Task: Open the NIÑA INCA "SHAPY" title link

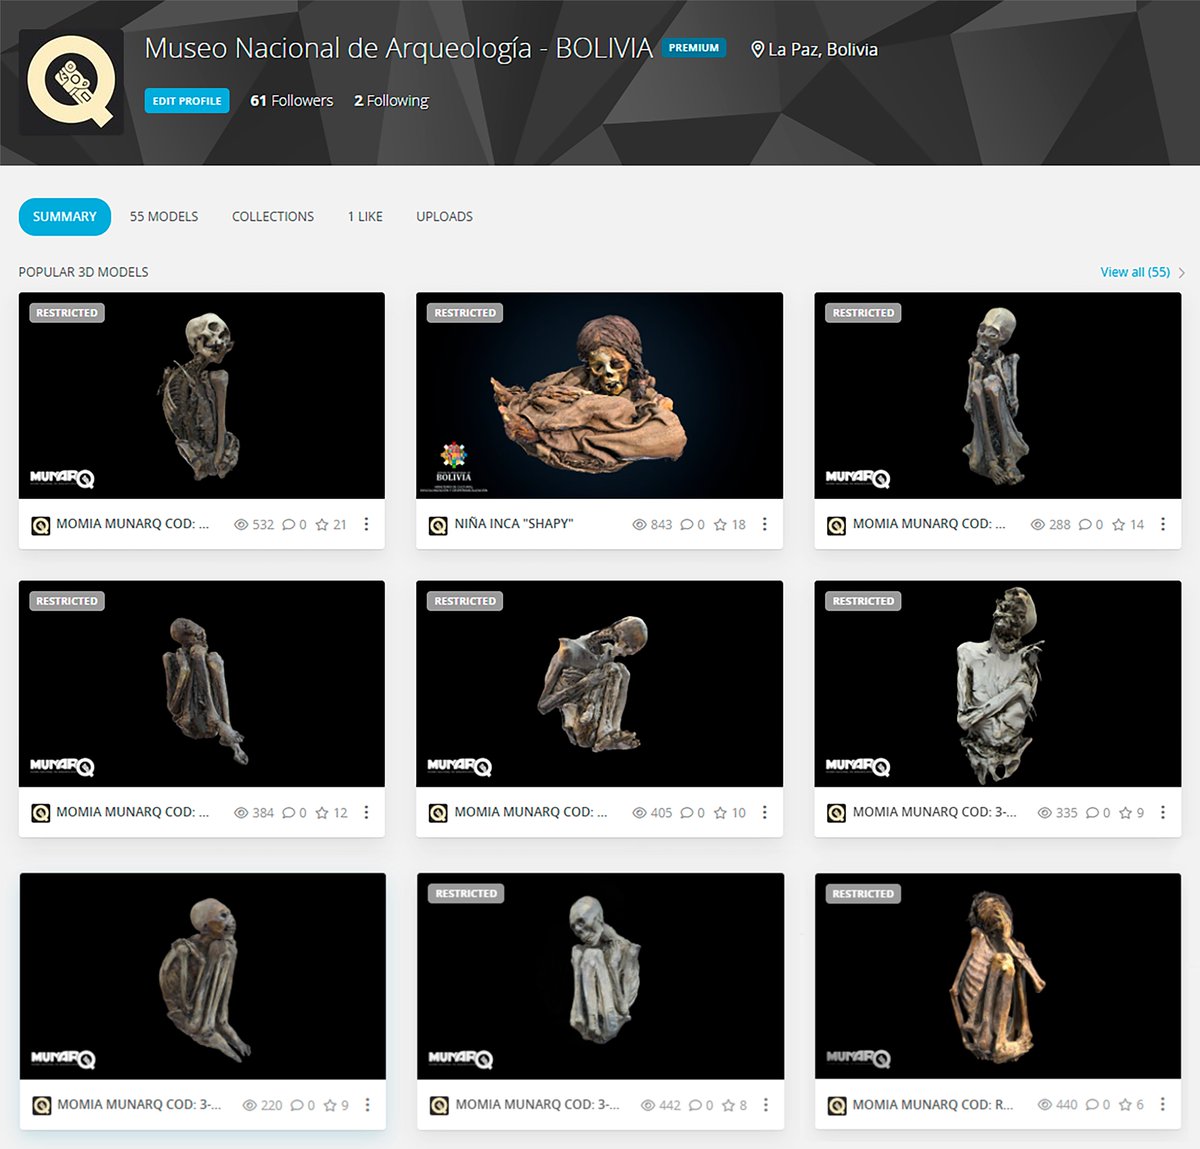Action: point(514,524)
